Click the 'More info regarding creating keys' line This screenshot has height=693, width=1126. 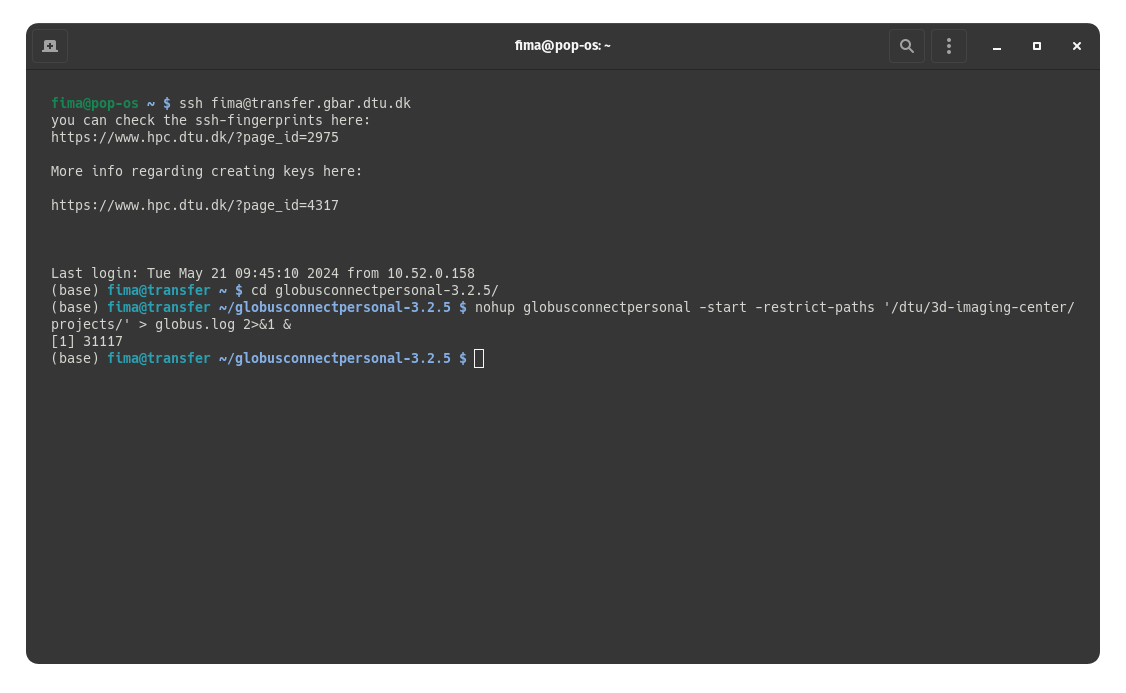[207, 171]
